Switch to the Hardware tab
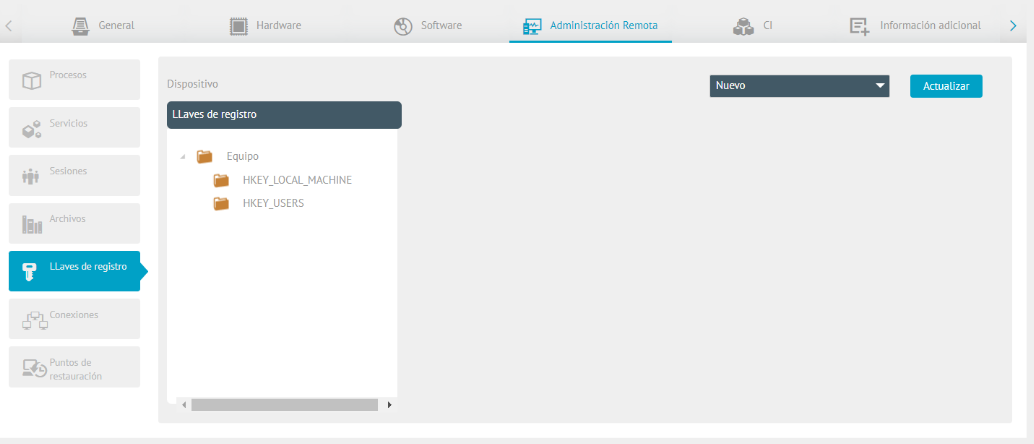1034x444 pixels. pos(266,25)
